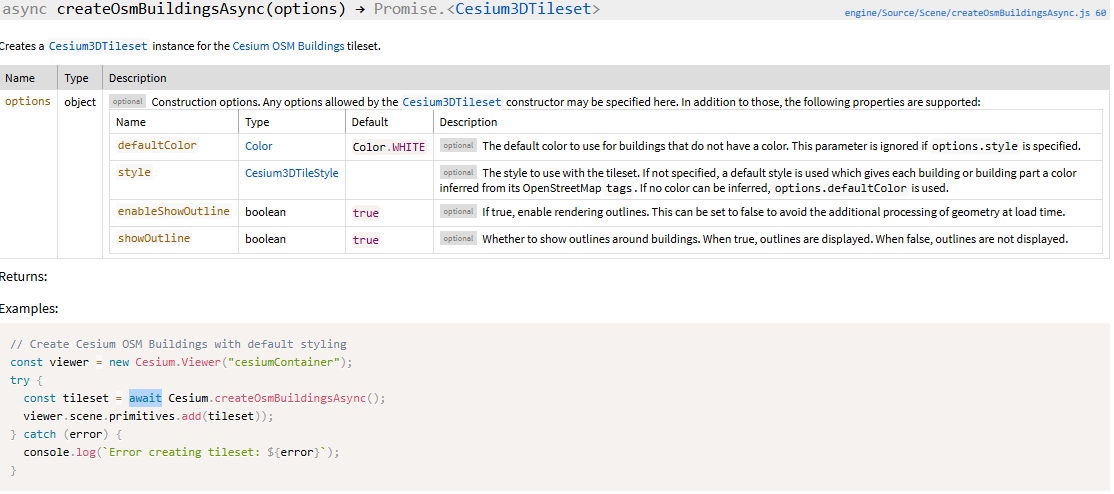Click the optional badge in defaultColor row
The image size is (1114, 494).
458,146
